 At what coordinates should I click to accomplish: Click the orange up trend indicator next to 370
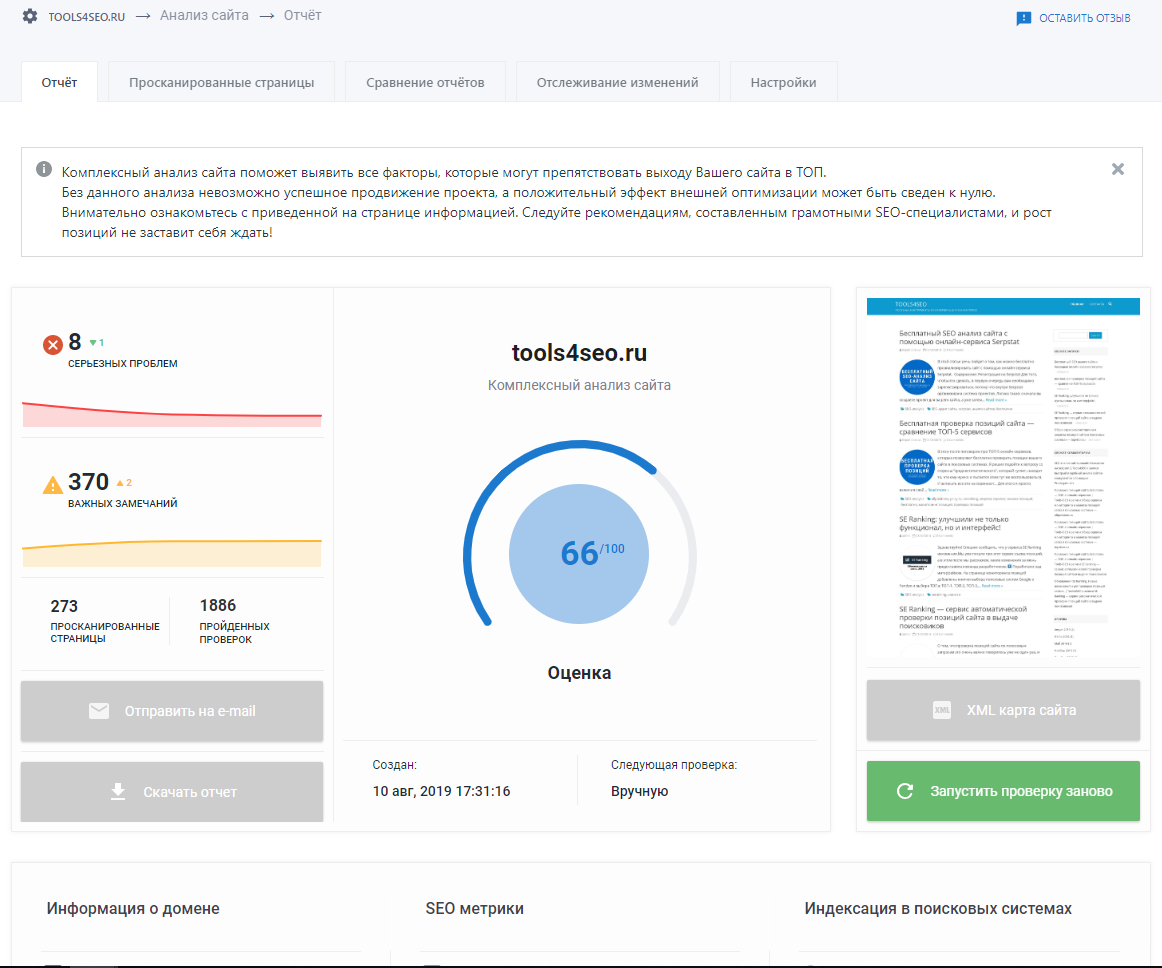[124, 483]
